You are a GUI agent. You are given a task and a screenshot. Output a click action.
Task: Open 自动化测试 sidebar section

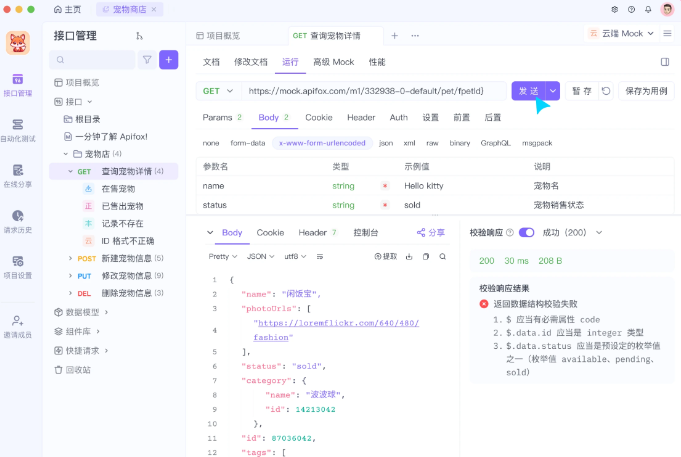[x=18, y=131]
